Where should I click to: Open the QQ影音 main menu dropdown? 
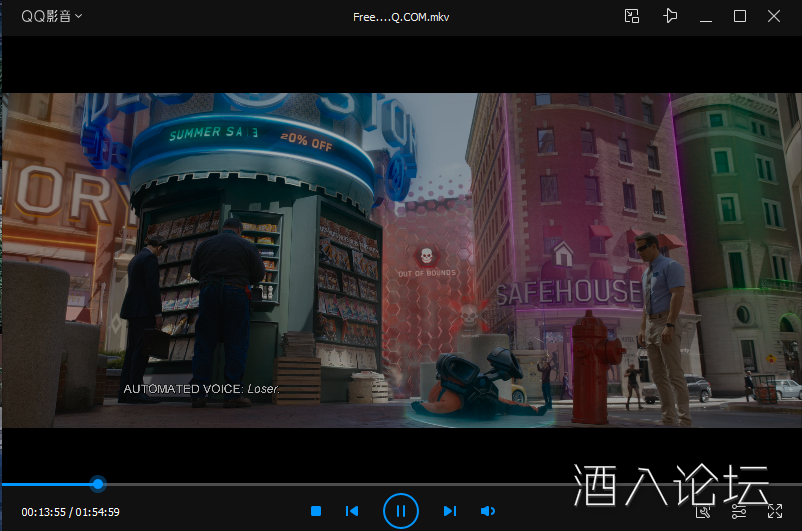tap(51, 16)
